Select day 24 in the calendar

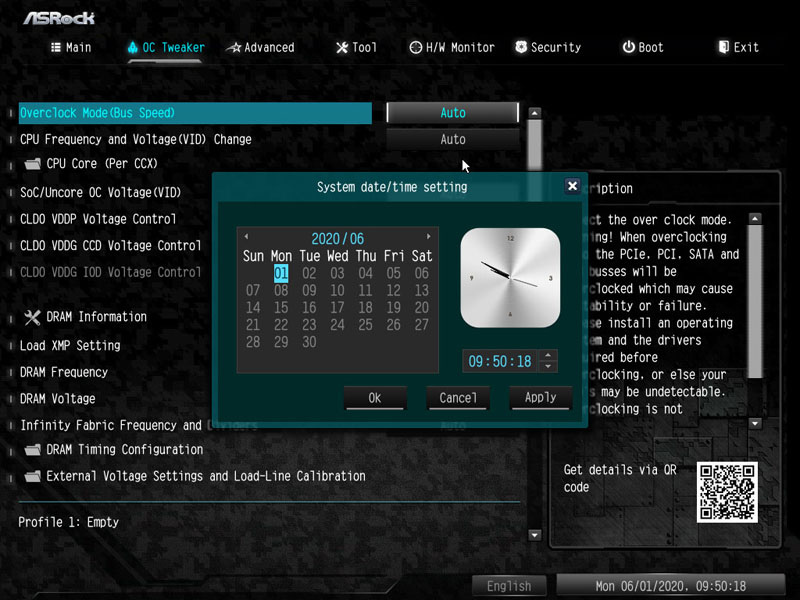(337, 324)
